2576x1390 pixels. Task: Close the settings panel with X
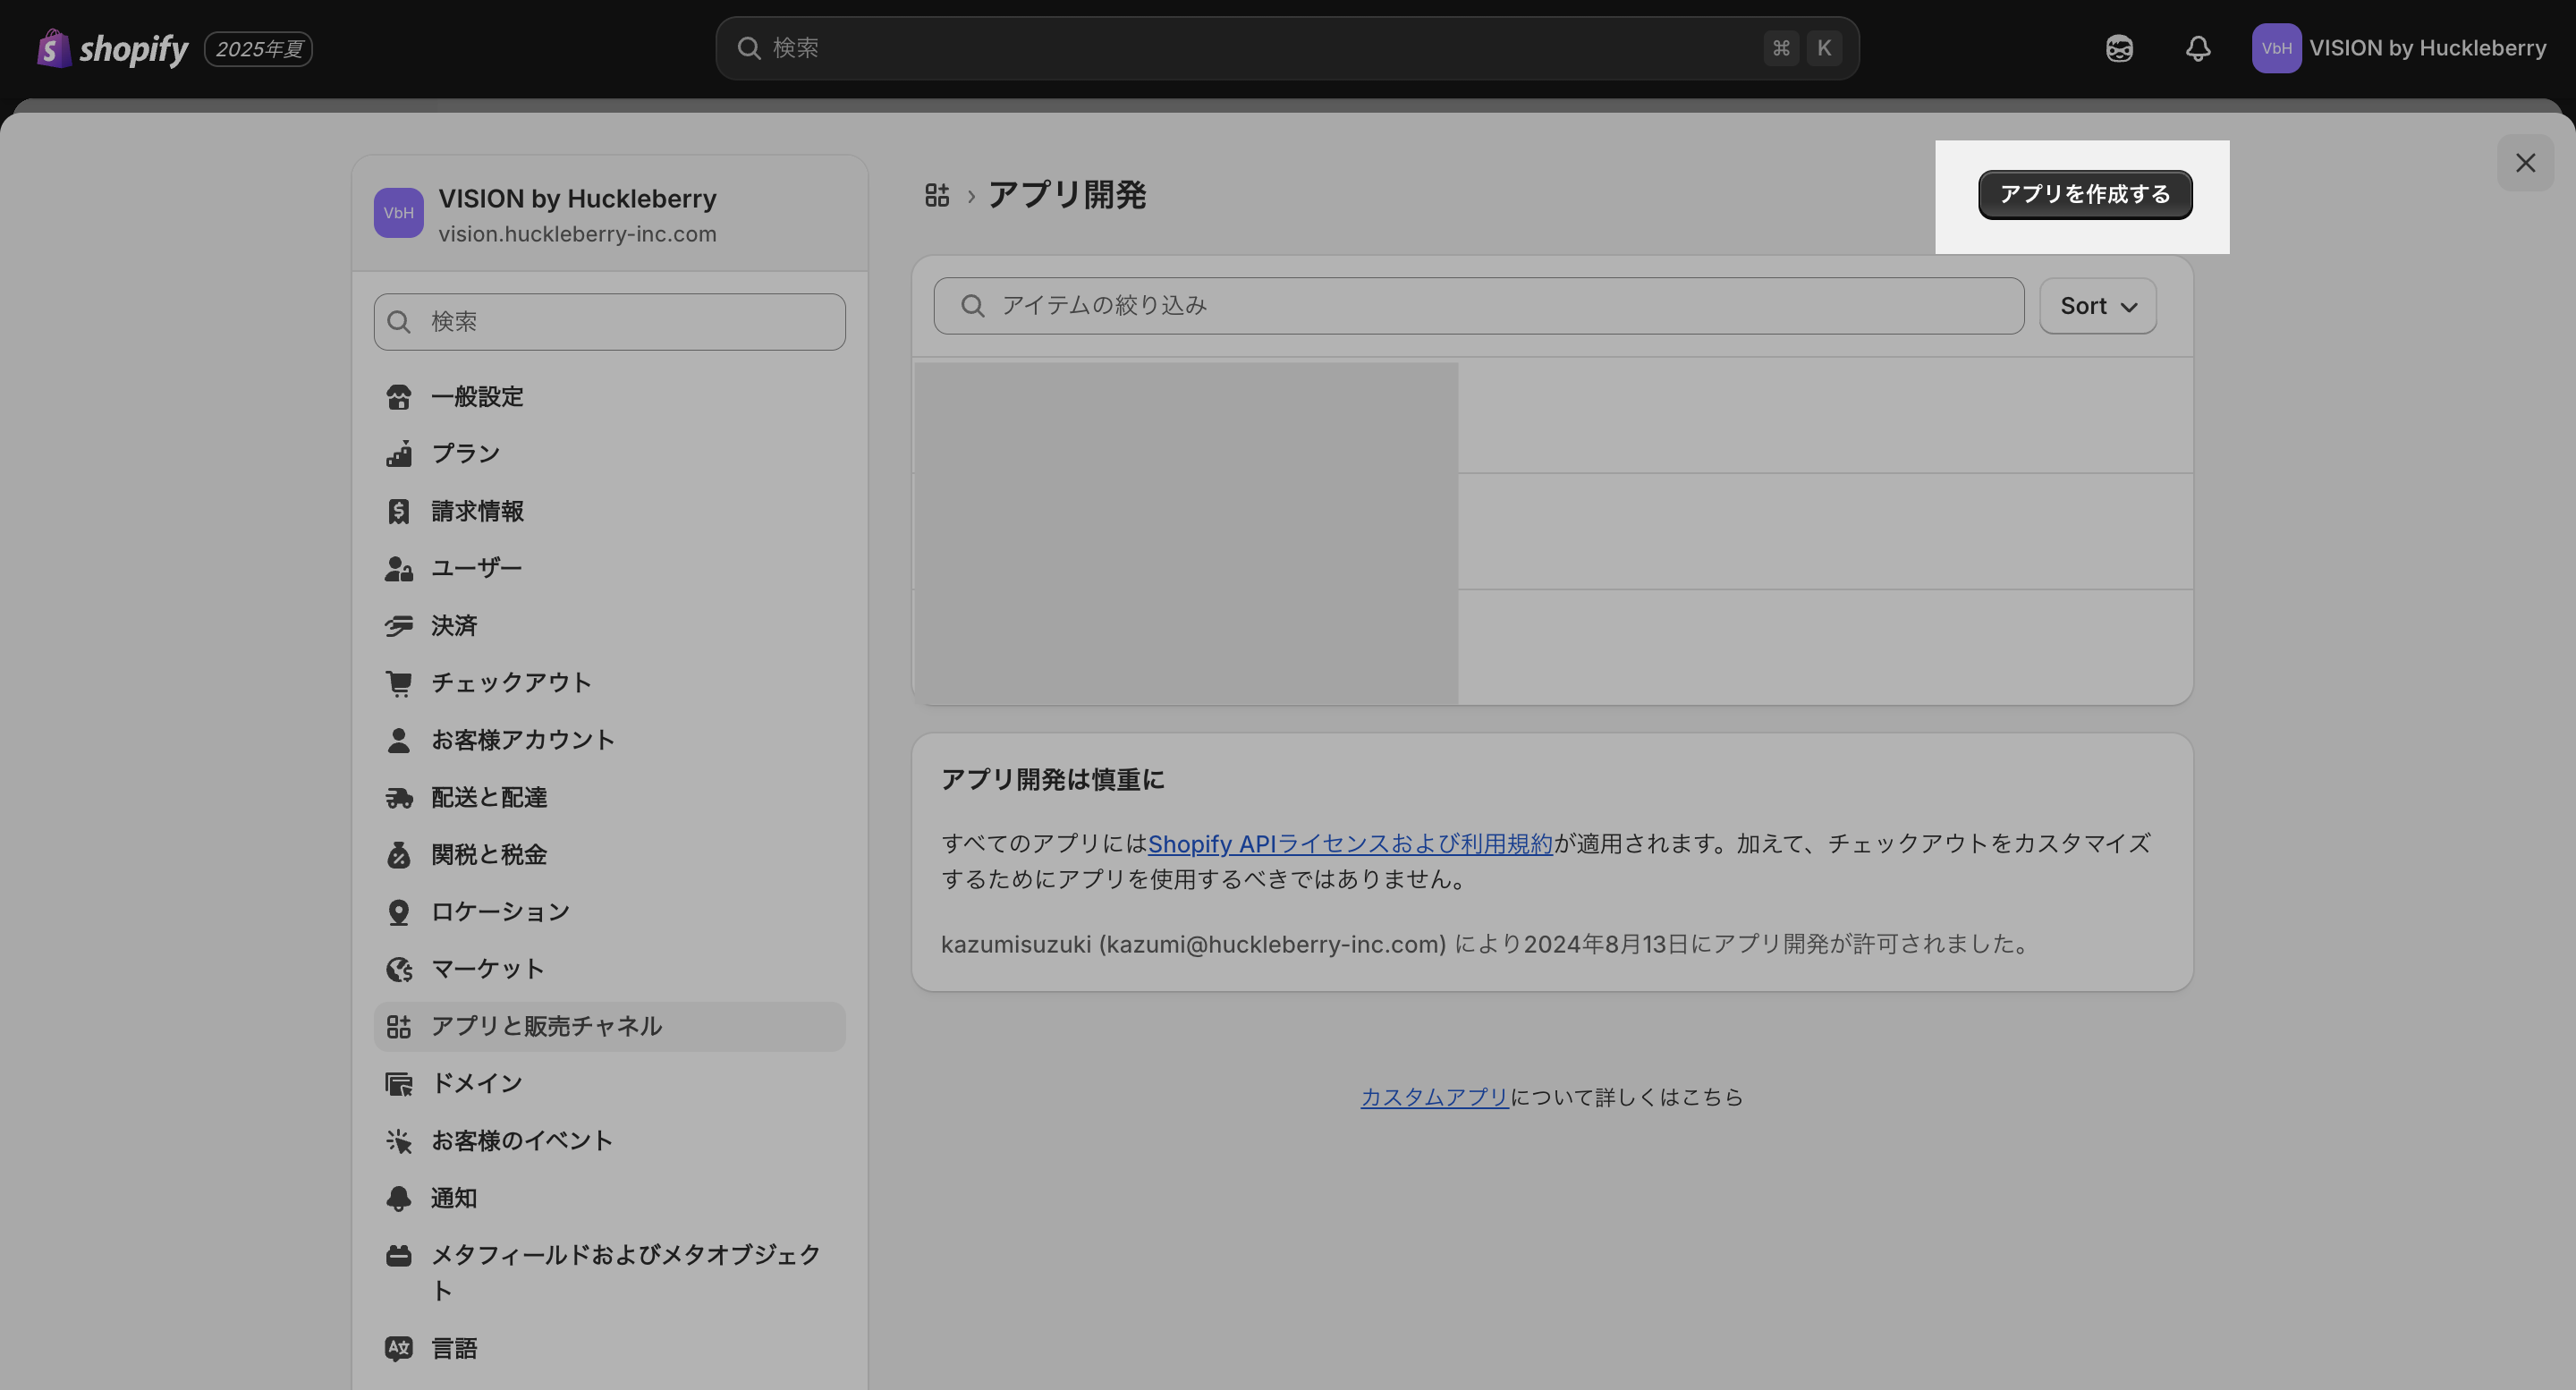point(2525,163)
